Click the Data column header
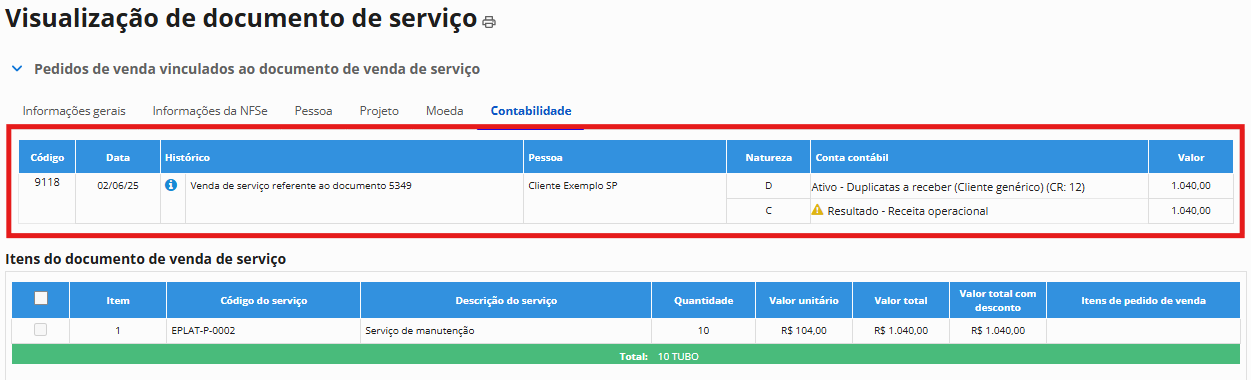1251x380 pixels. point(118,157)
